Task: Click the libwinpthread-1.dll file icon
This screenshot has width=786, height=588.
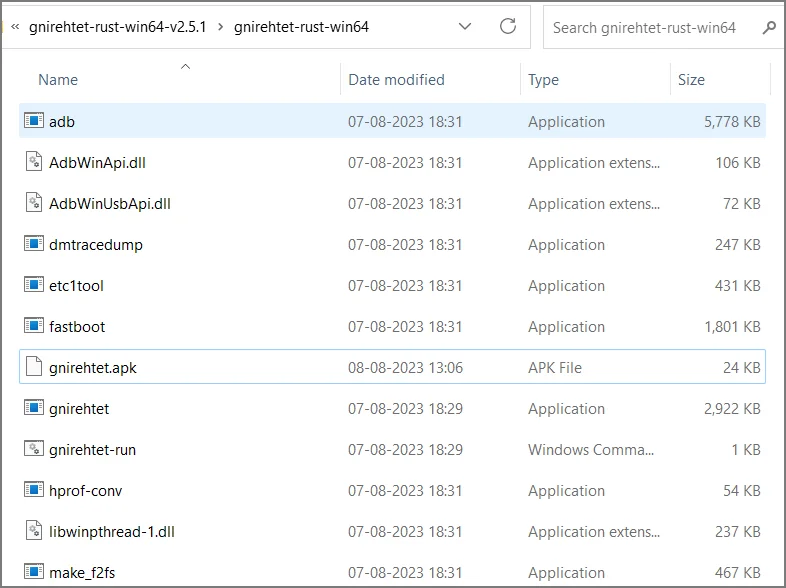Action: tap(34, 530)
